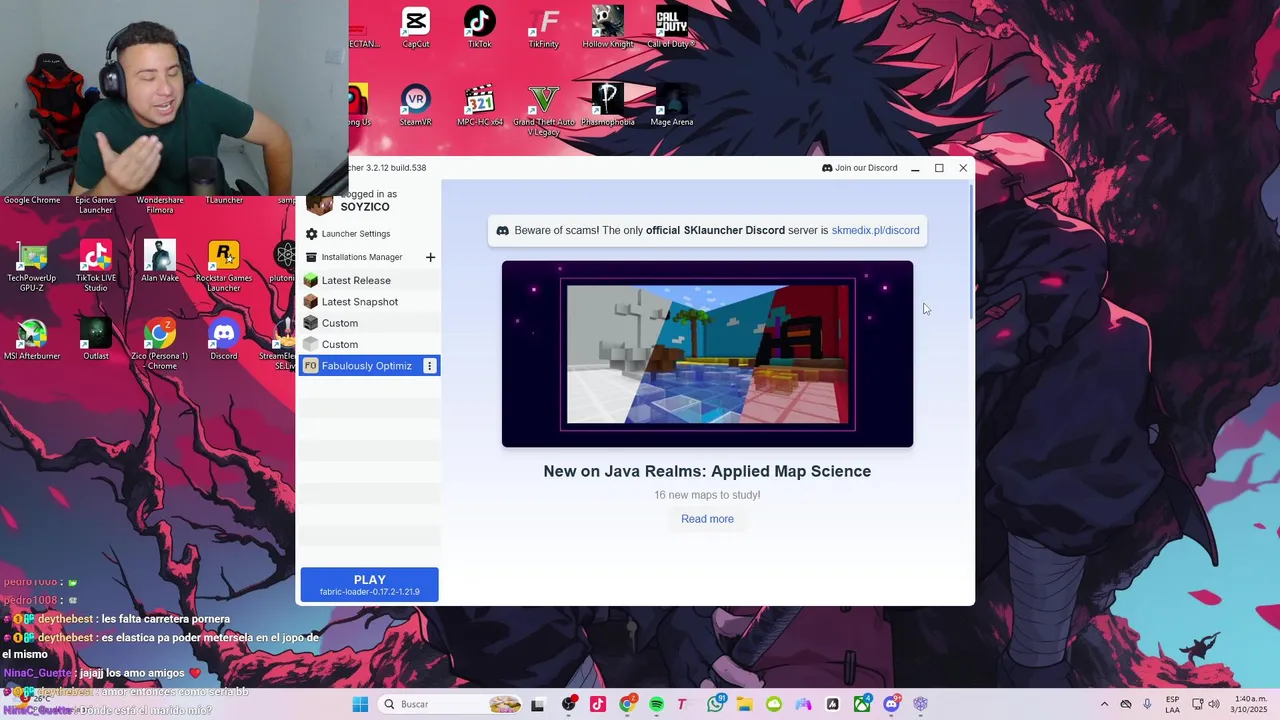Open Grand Theft Auto V Legacy shortcut

(x=544, y=110)
